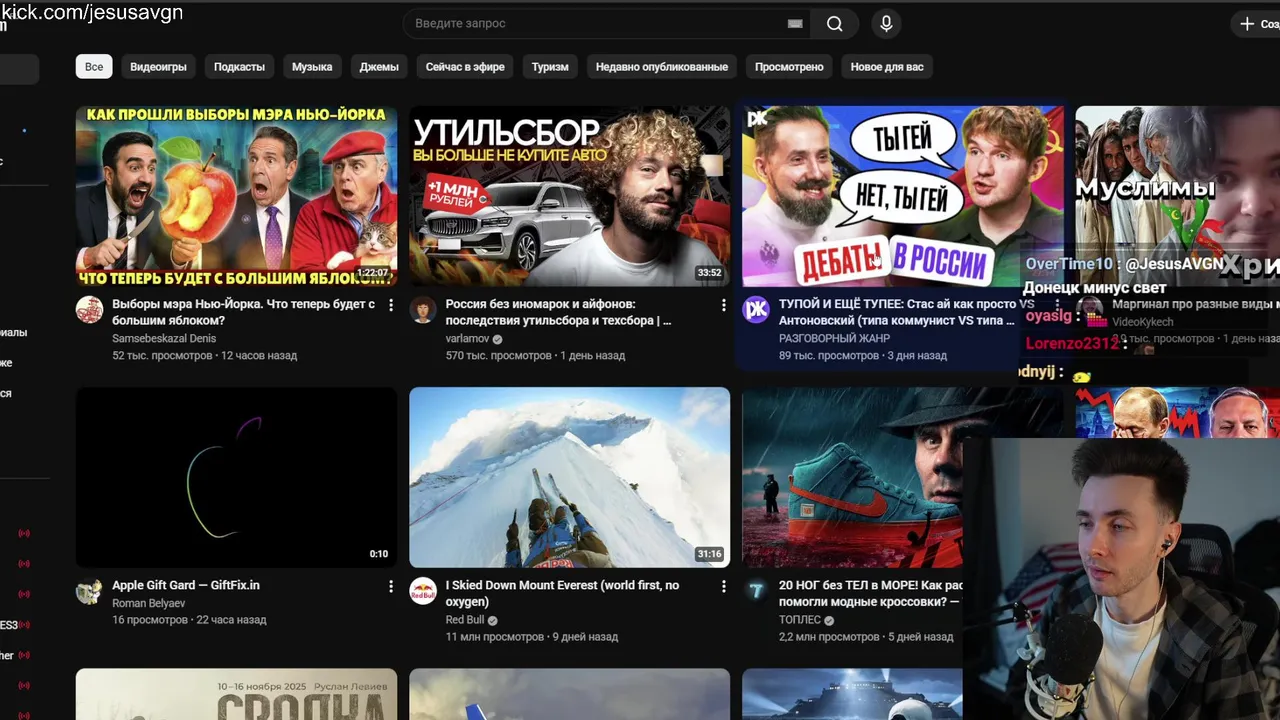Open menu for Выборы мэра Нью-Йорка video

click(x=391, y=305)
